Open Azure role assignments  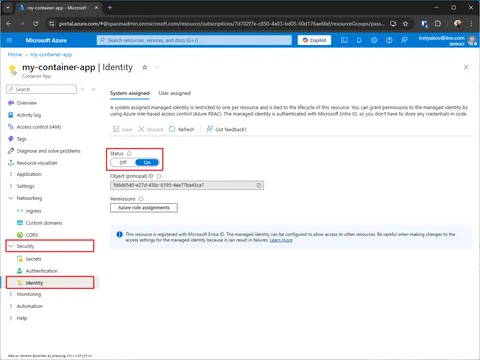point(144,208)
